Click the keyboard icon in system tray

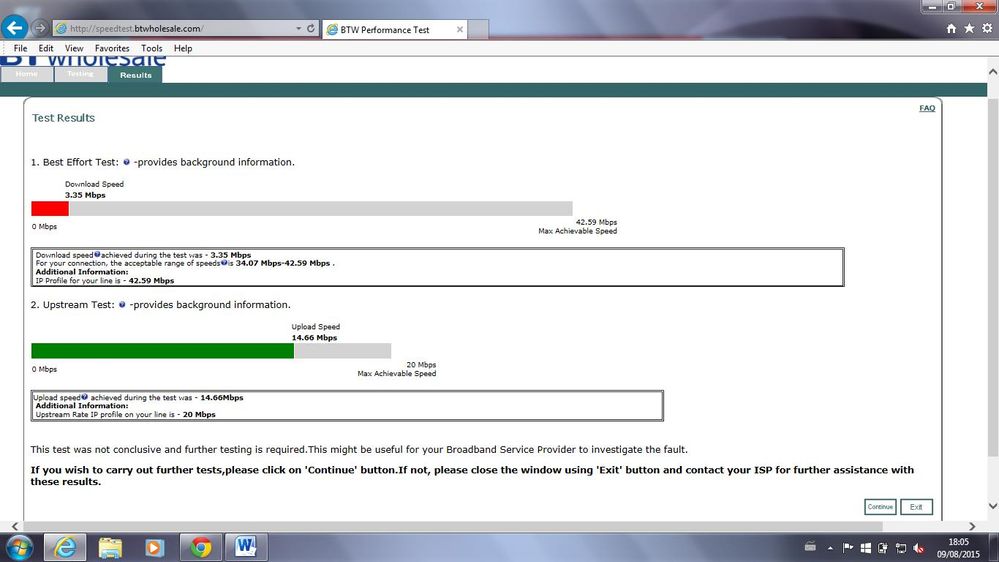(810, 547)
